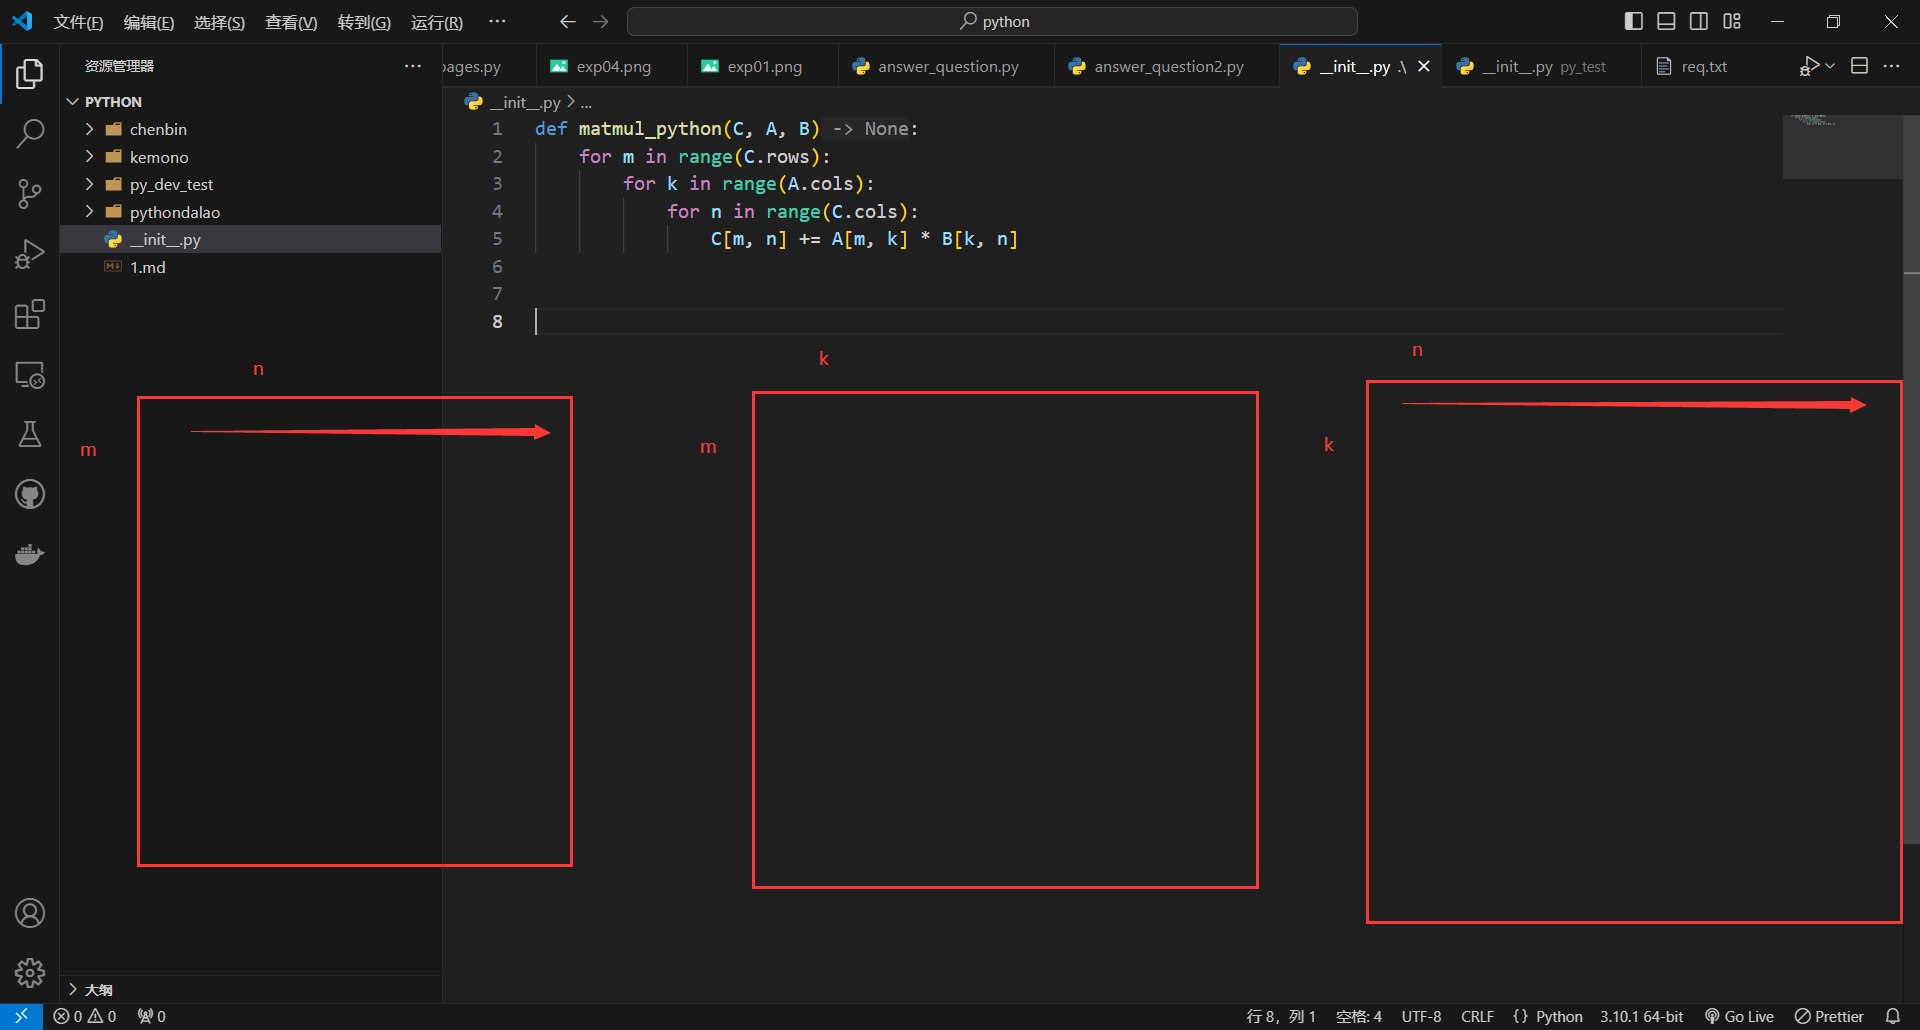
Task: Open the GitHub panel icon
Action: click(30, 494)
